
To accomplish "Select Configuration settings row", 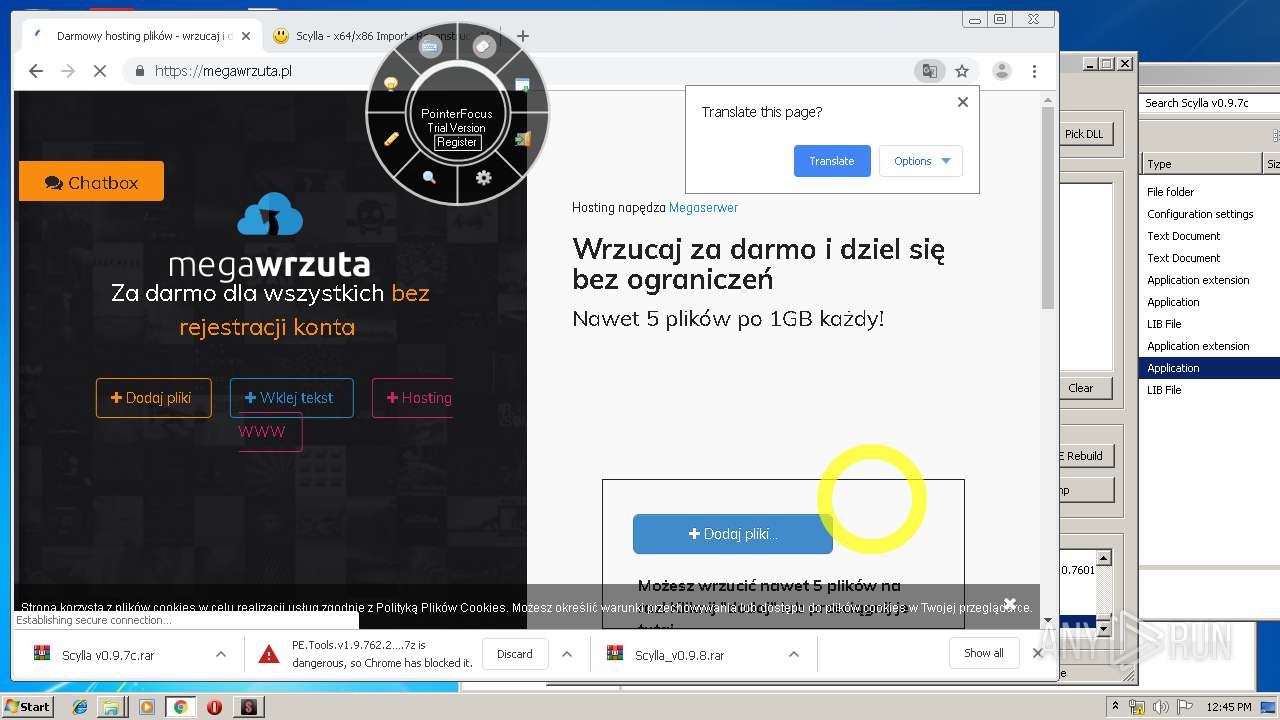I will [1209, 214].
